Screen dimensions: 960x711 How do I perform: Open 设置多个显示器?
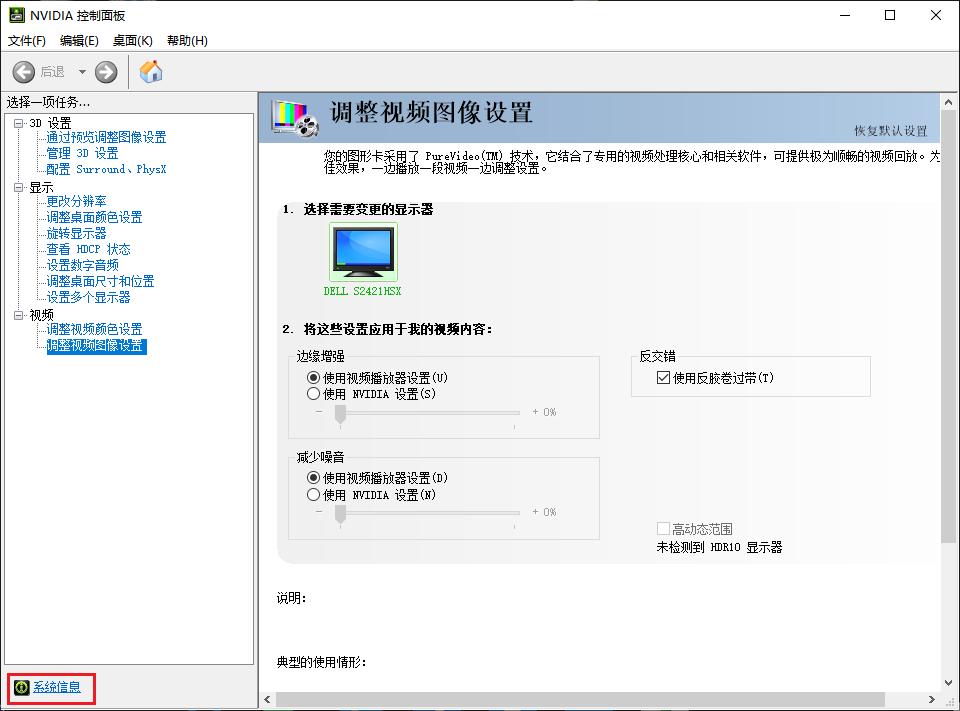88,297
